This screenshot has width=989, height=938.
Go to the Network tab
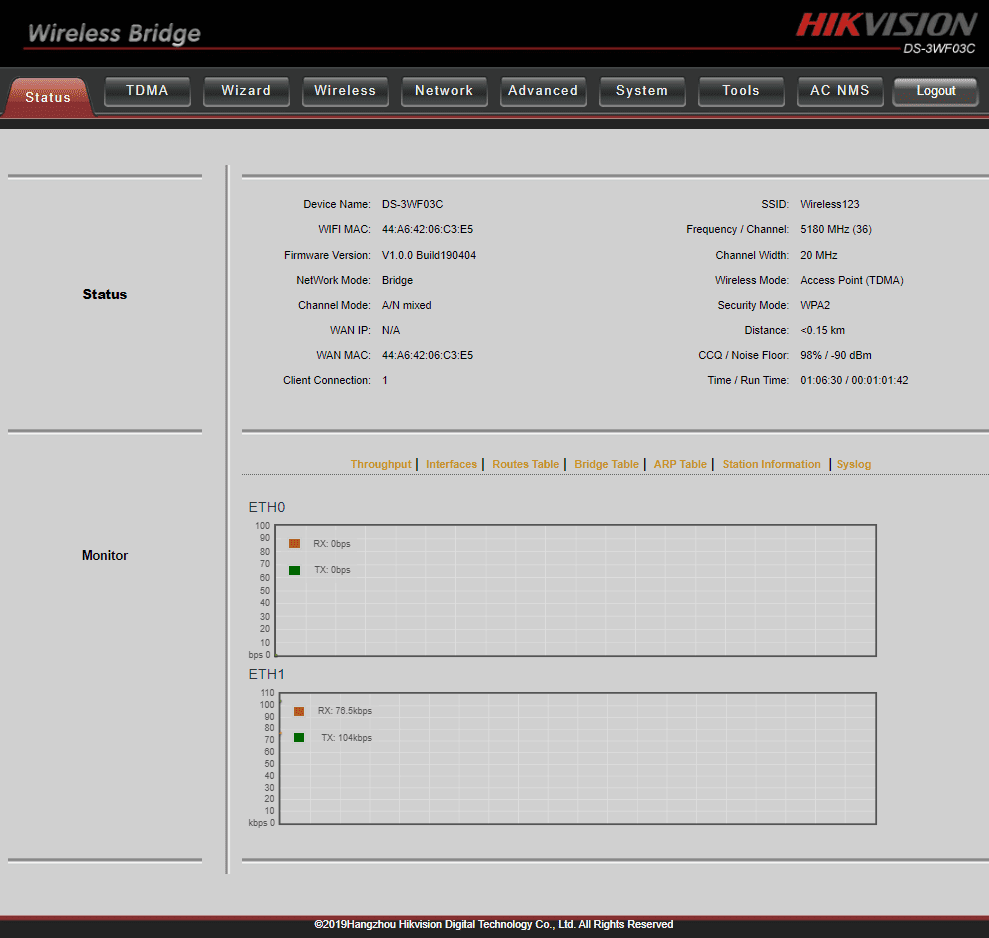[x=444, y=91]
